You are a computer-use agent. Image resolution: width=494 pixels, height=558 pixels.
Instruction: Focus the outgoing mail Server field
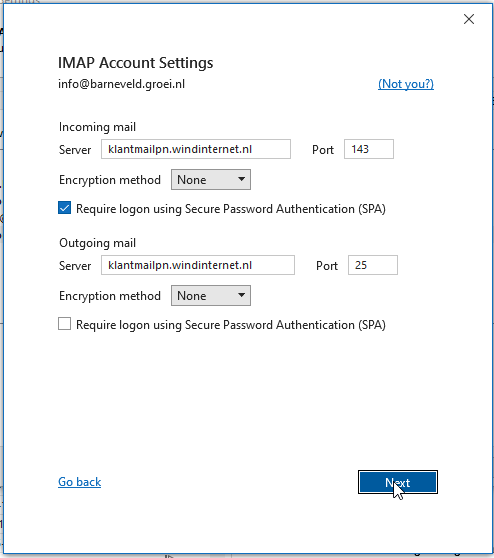pyautogui.click(x=198, y=265)
